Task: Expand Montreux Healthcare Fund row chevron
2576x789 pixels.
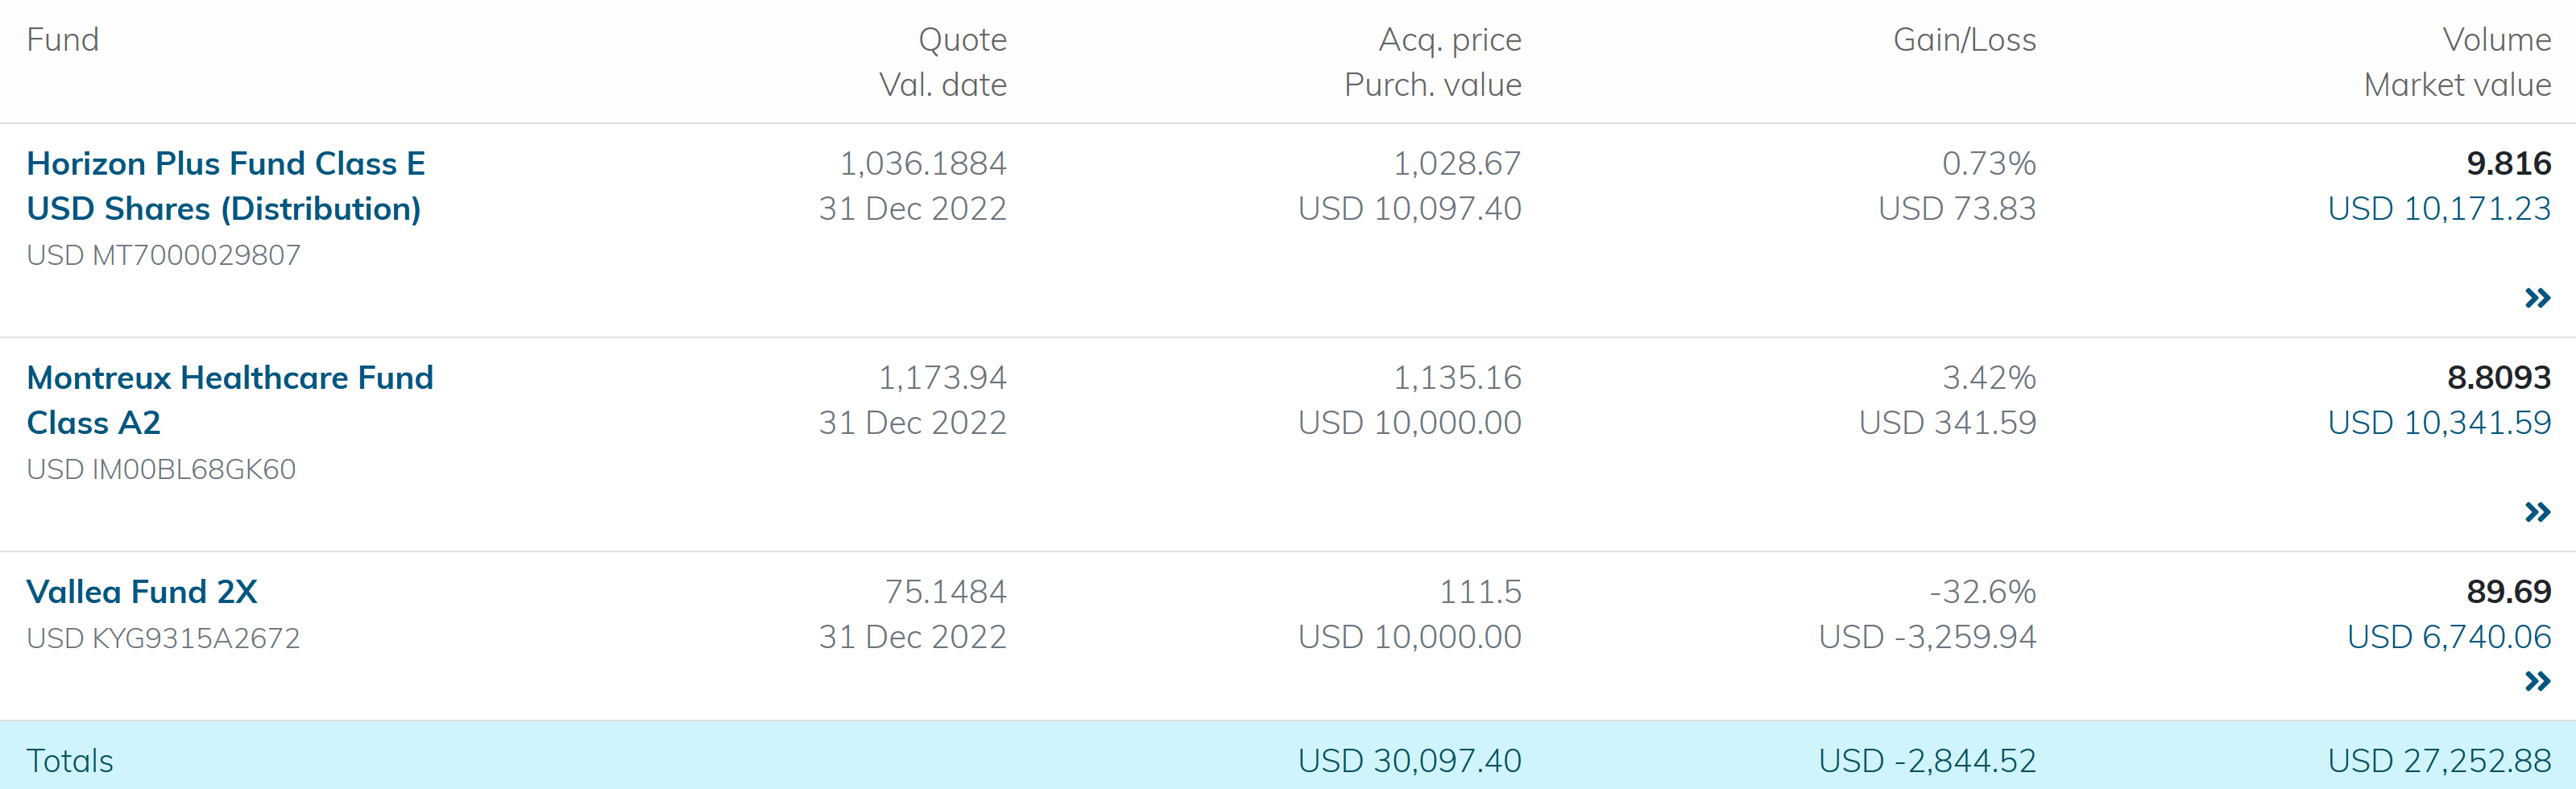Action: tap(2536, 512)
